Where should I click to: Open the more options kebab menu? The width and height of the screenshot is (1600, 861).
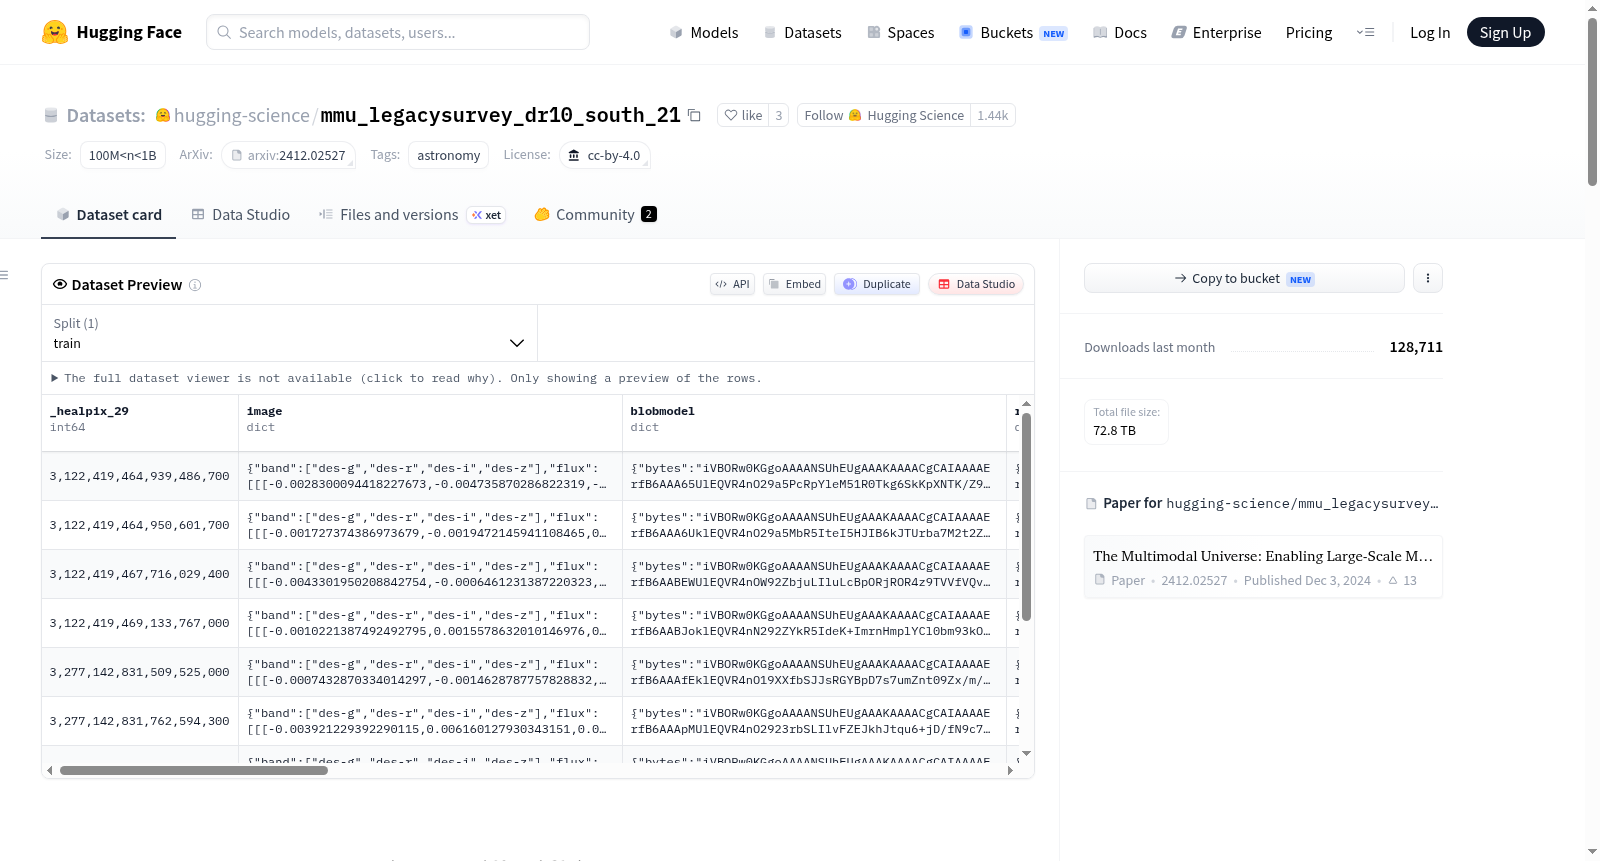tap(1428, 278)
